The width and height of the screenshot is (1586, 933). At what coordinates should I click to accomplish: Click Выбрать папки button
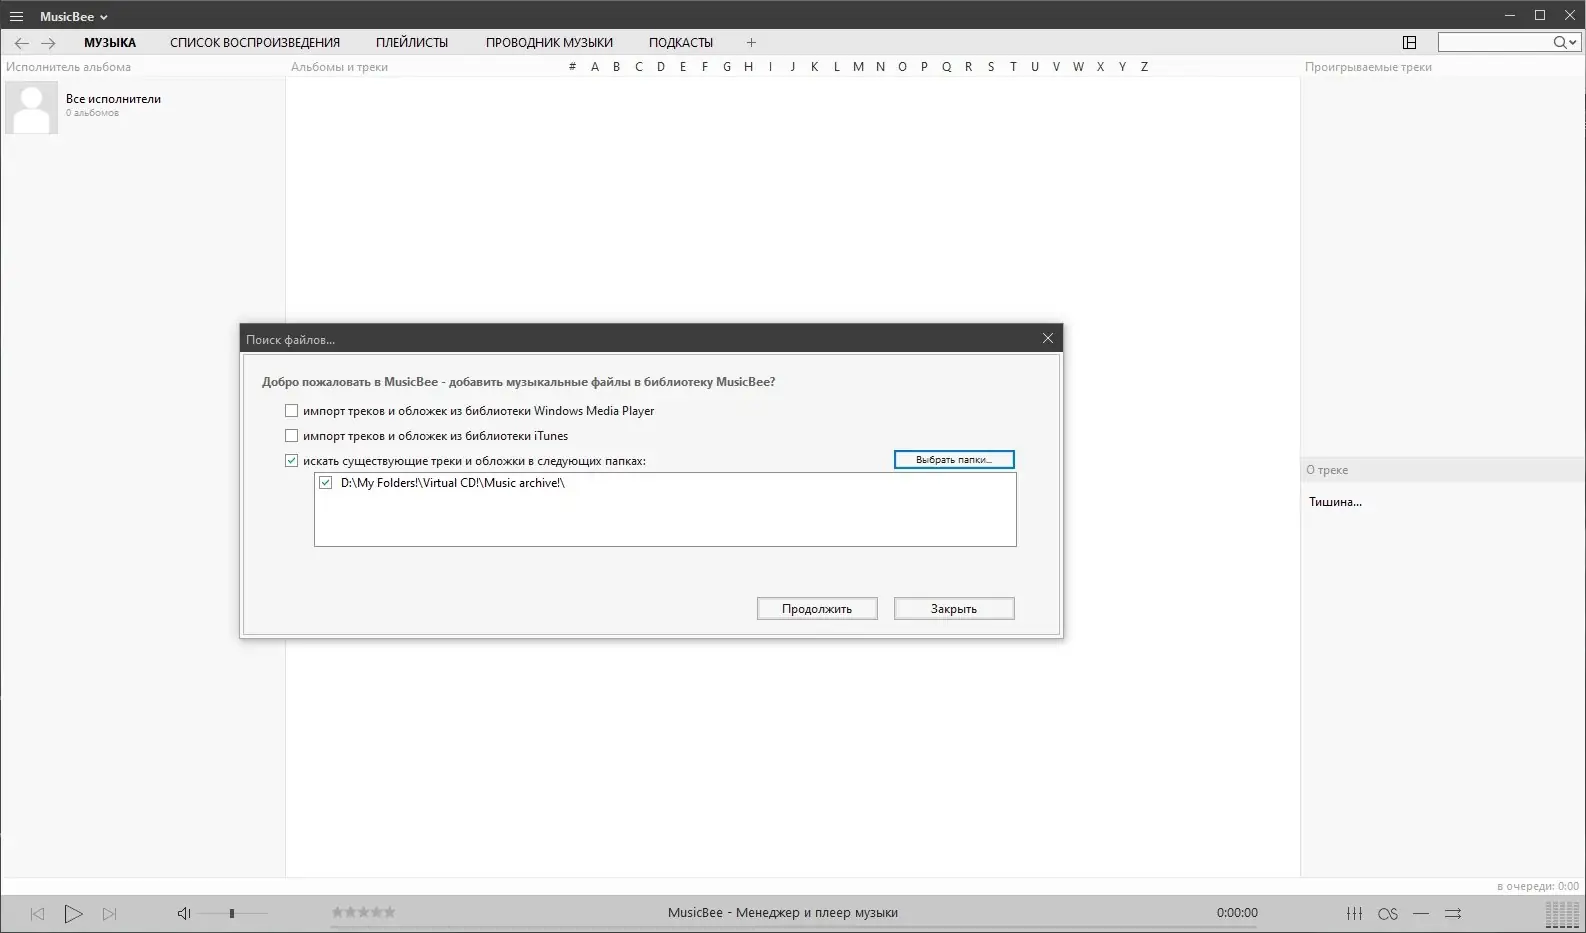coord(954,460)
